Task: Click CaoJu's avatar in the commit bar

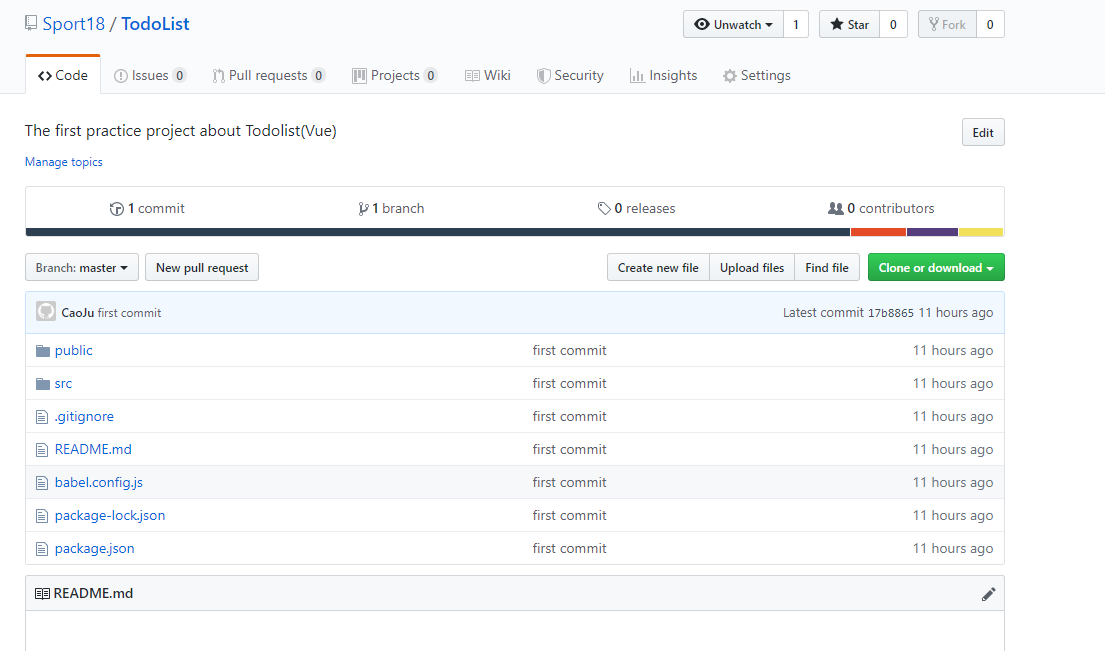Action: pos(46,311)
